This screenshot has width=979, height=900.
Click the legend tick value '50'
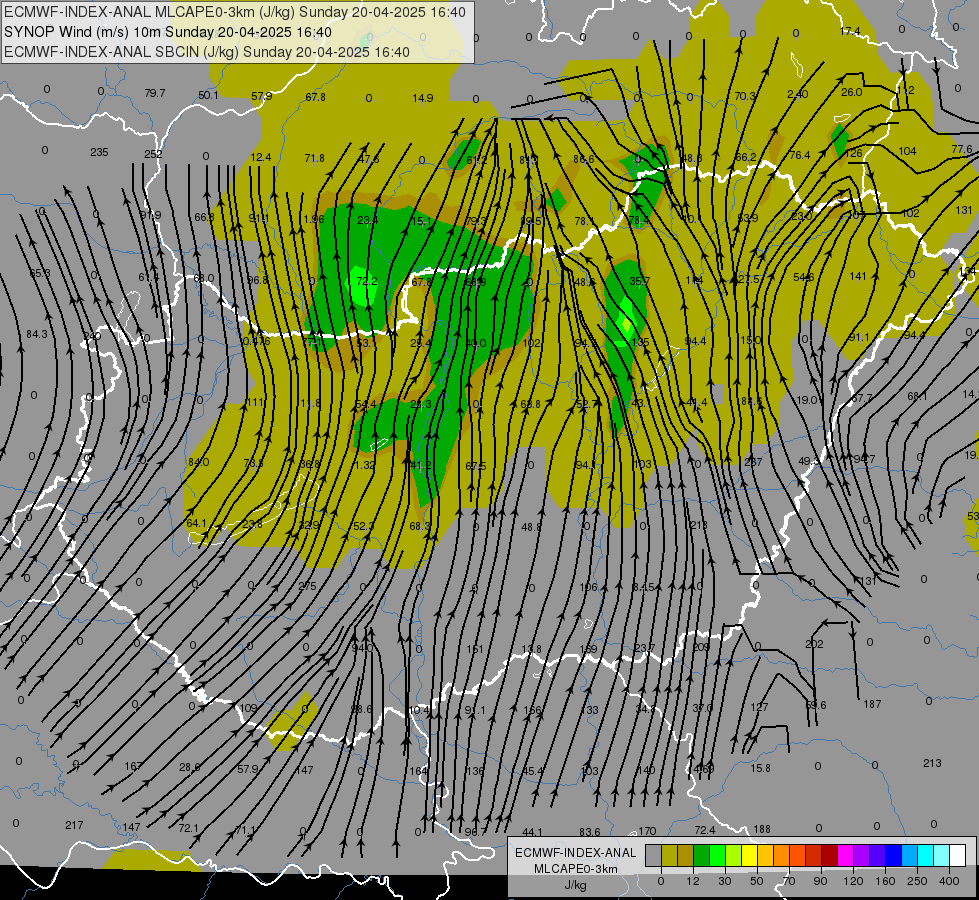click(756, 881)
